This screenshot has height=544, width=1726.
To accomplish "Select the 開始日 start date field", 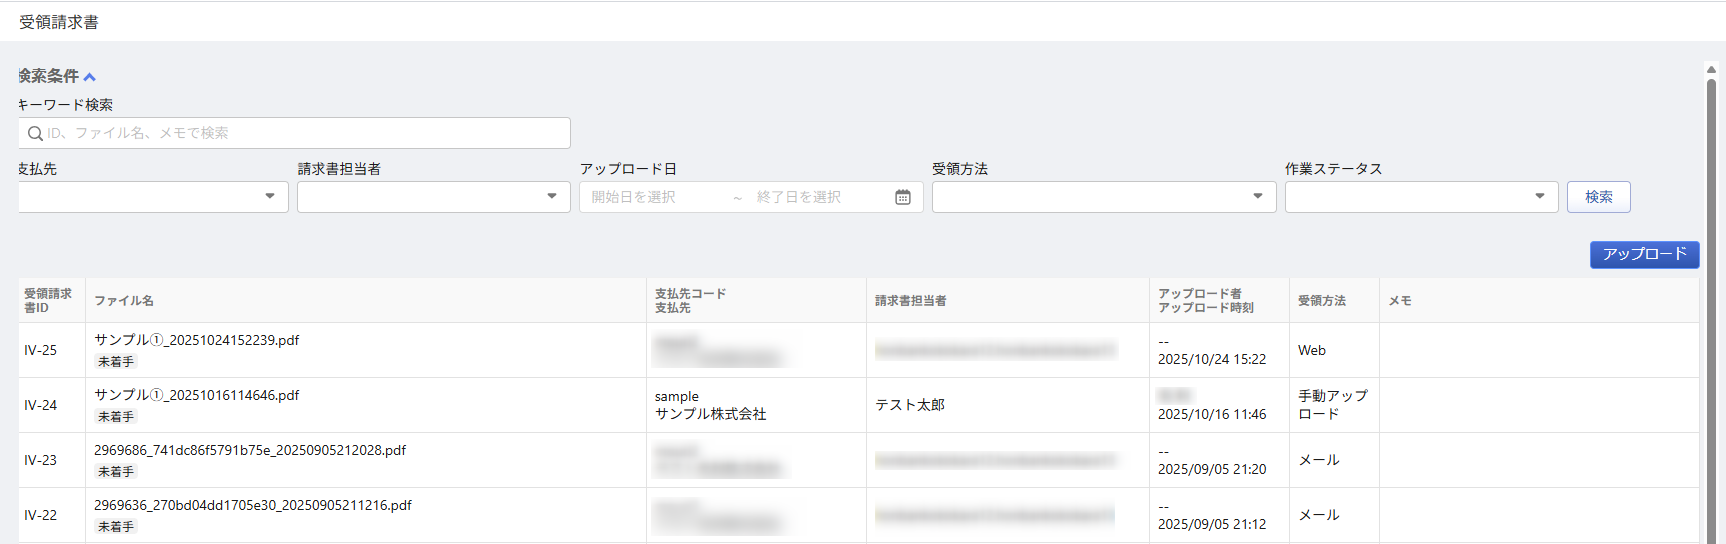I will pos(650,197).
